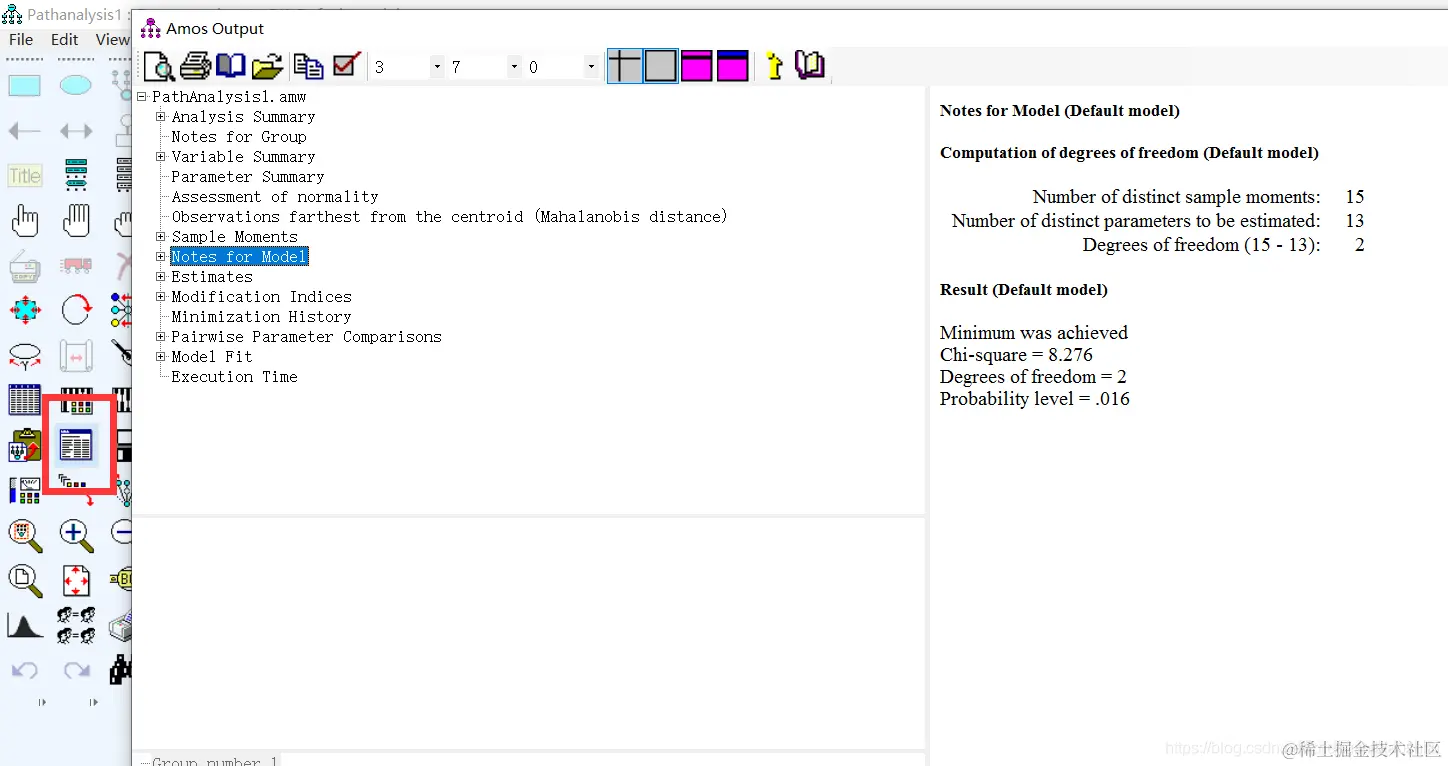Open the View menu in Amos Graphics
This screenshot has height=766, width=1448.
pos(113,39)
